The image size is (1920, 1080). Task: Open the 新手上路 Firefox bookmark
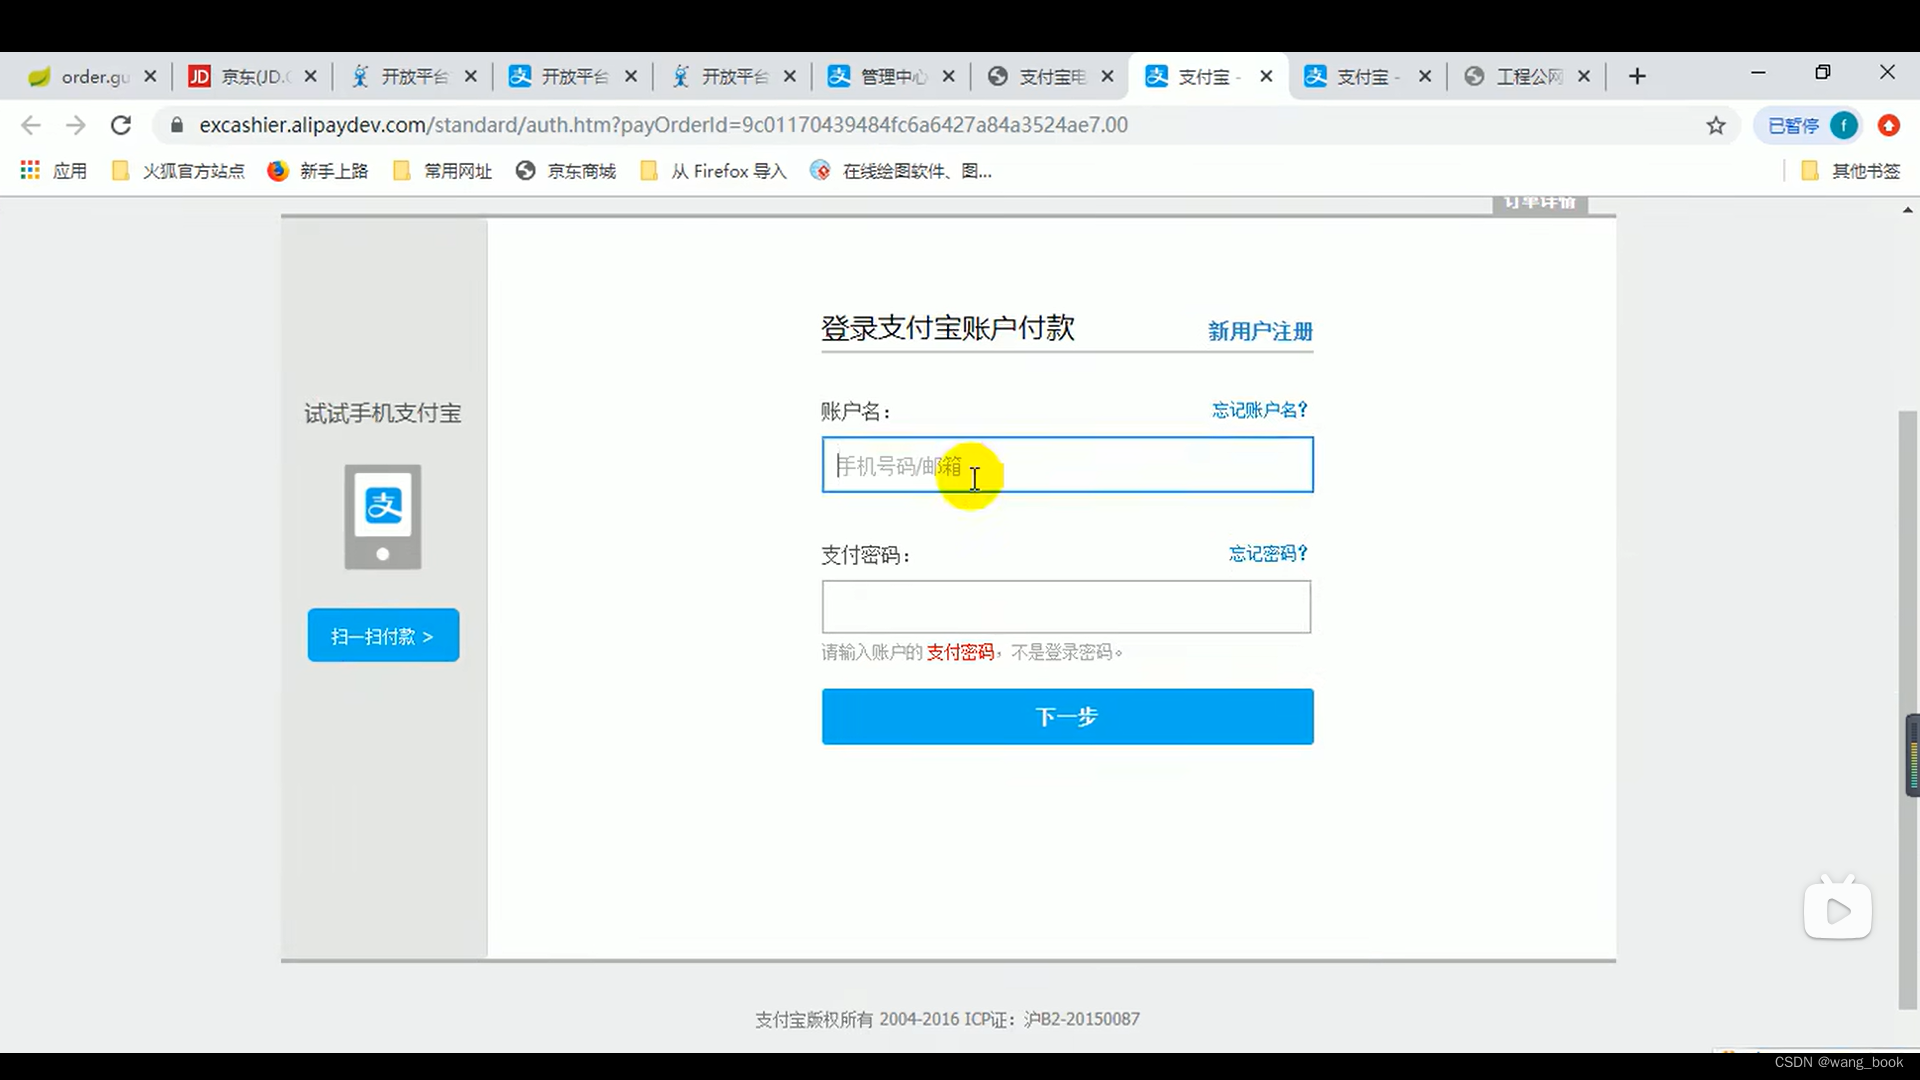(x=318, y=171)
